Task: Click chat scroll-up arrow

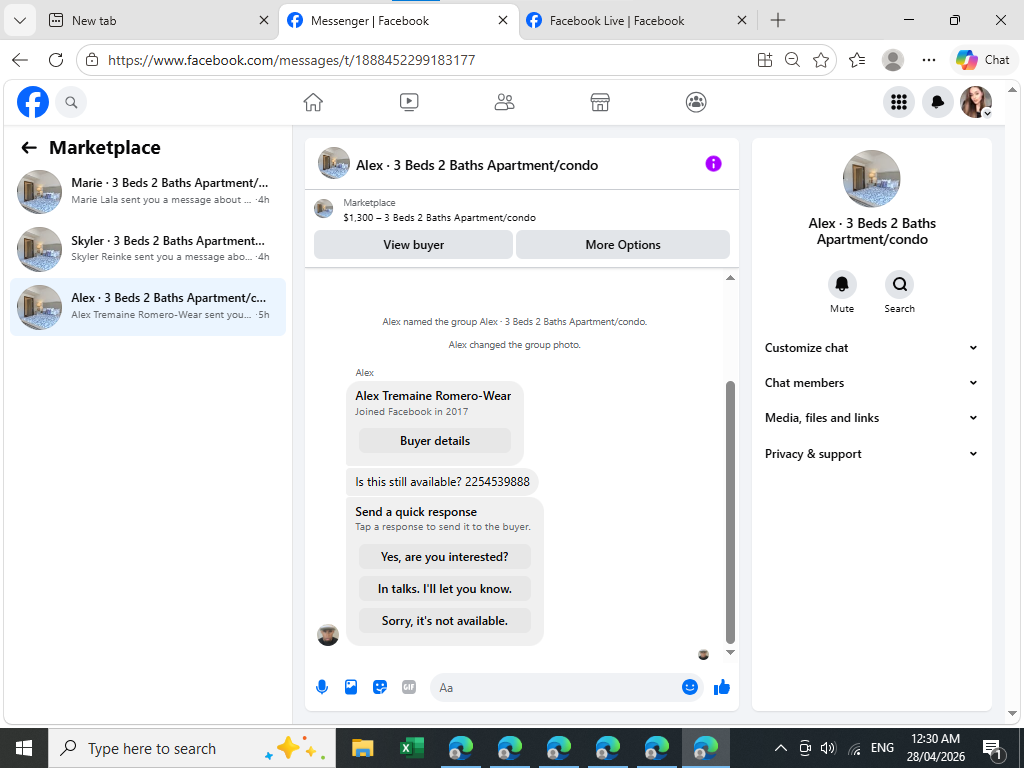Action: [730, 278]
